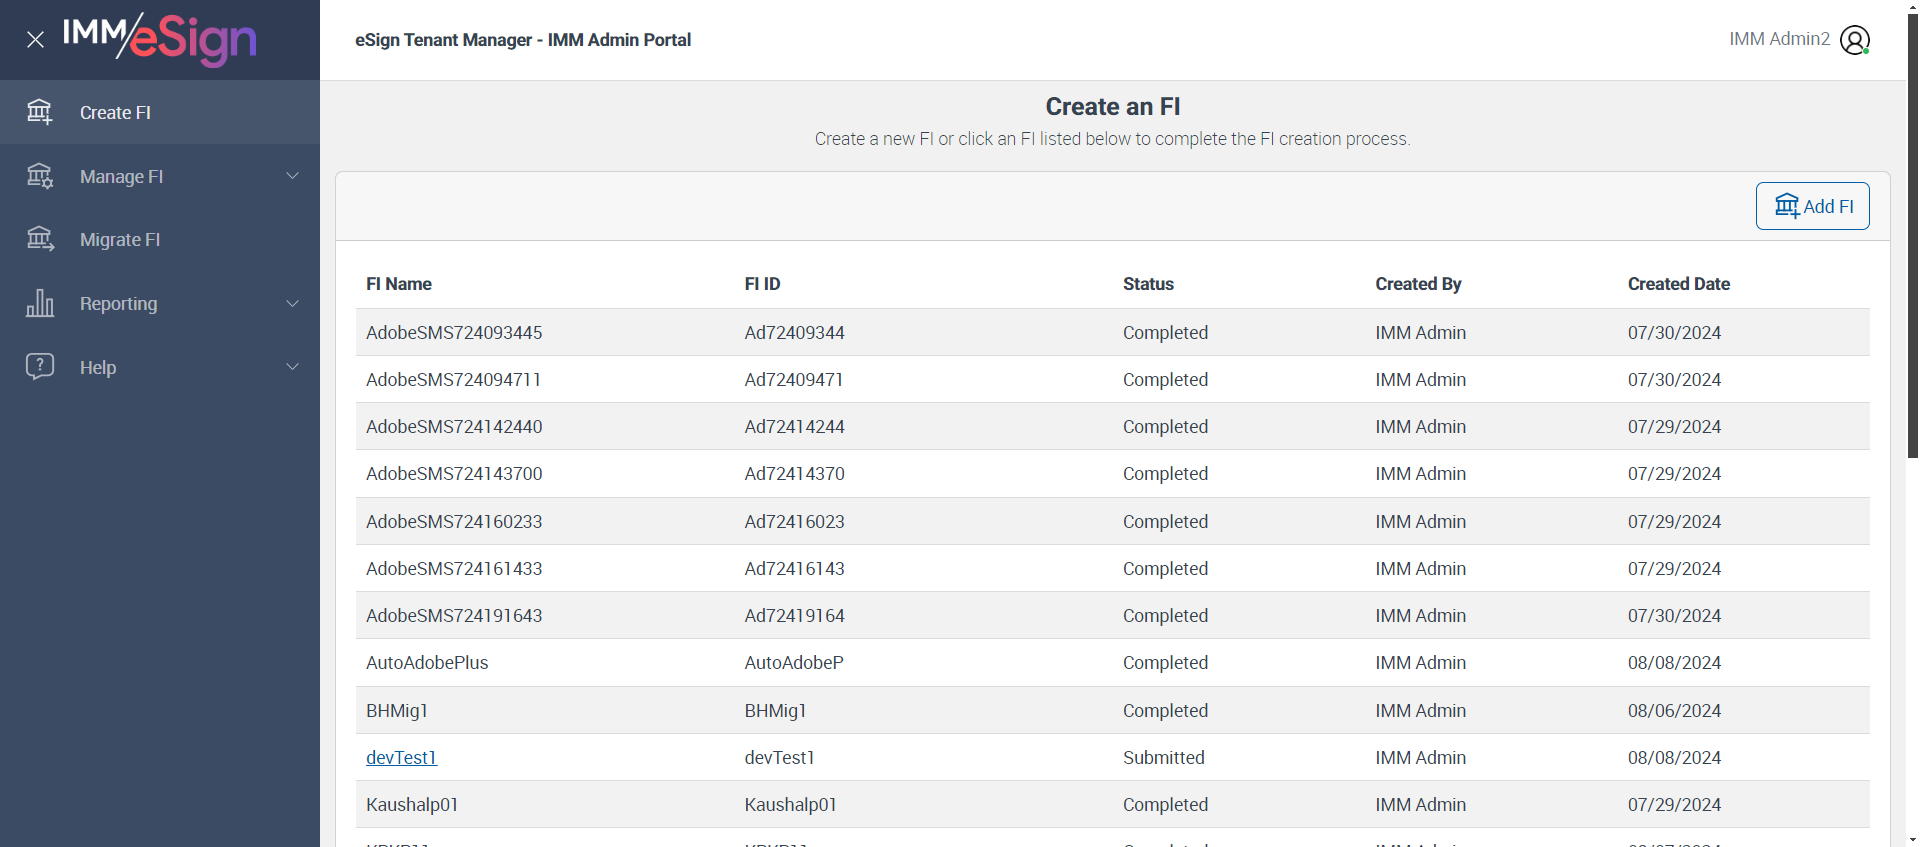This screenshot has height=847, width=1920.
Task: Select Create FI in the sidebar
Action: [115, 113]
